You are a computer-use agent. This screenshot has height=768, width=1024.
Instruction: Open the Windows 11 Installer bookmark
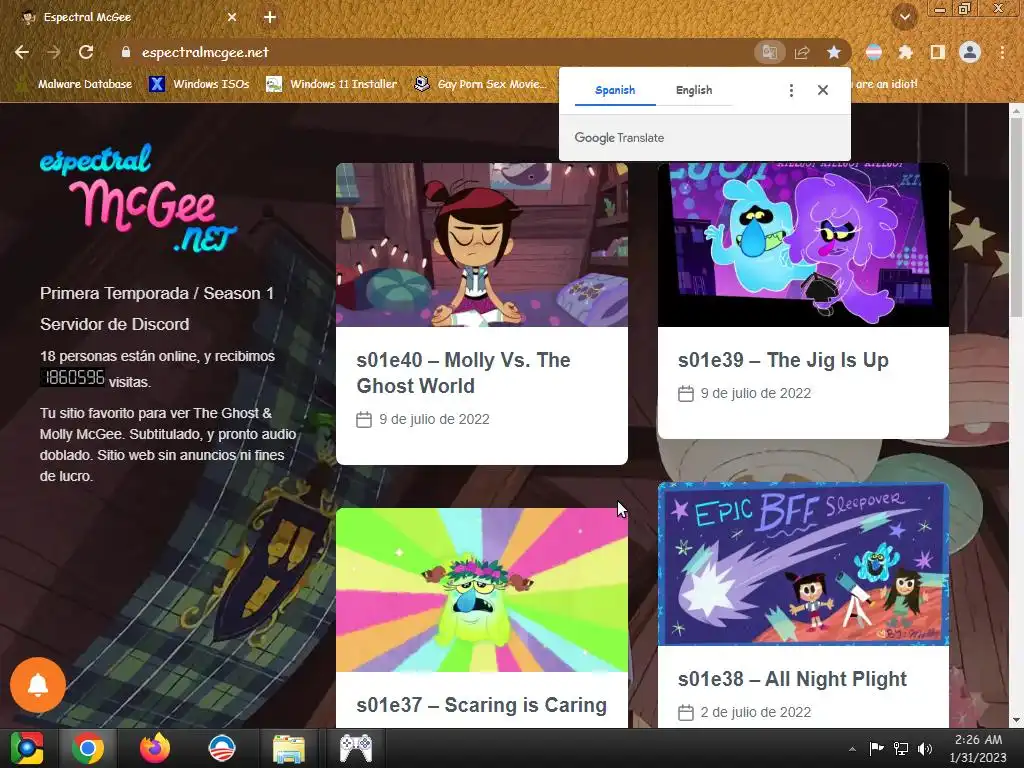click(x=332, y=84)
